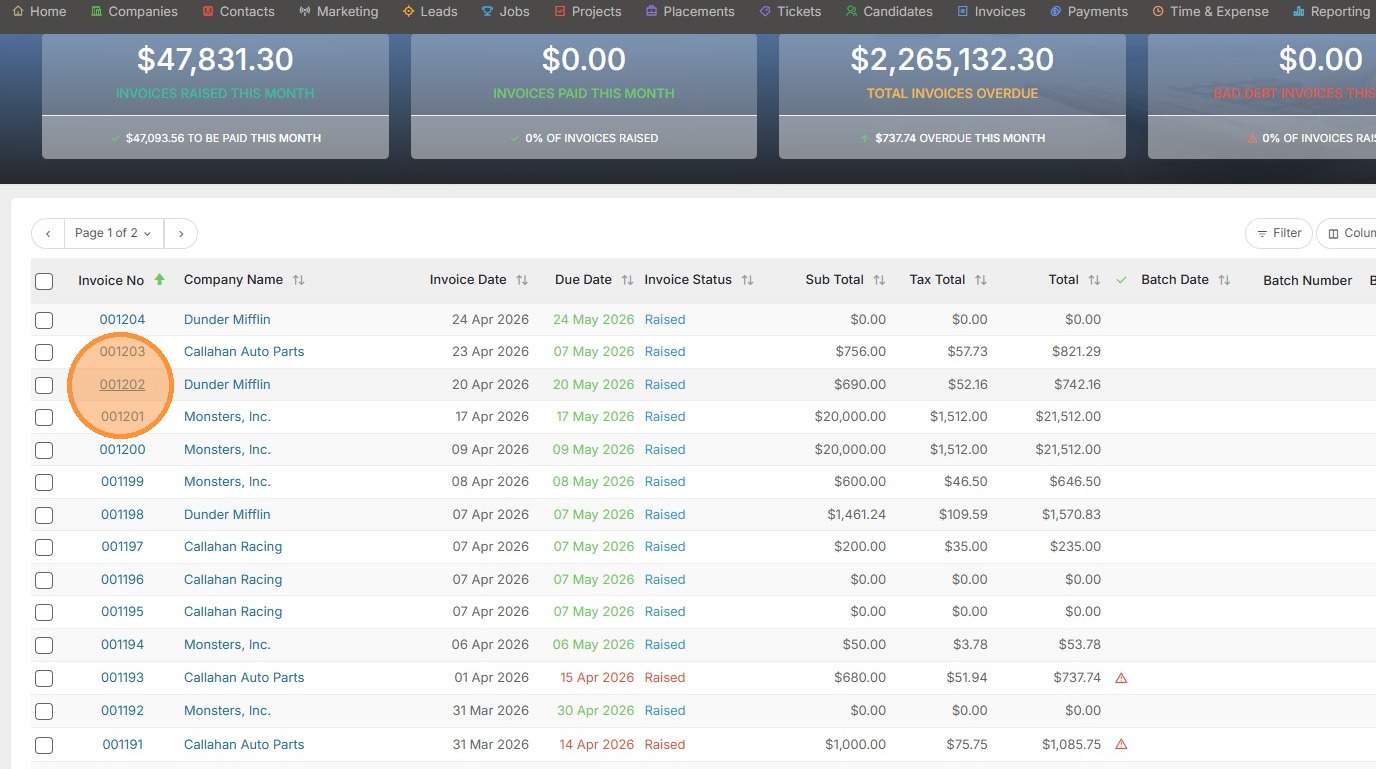This screenshot has height=769, width=1376.
Task: Open the Page 1 of 2 dropdown
Action: click(114, 233)
